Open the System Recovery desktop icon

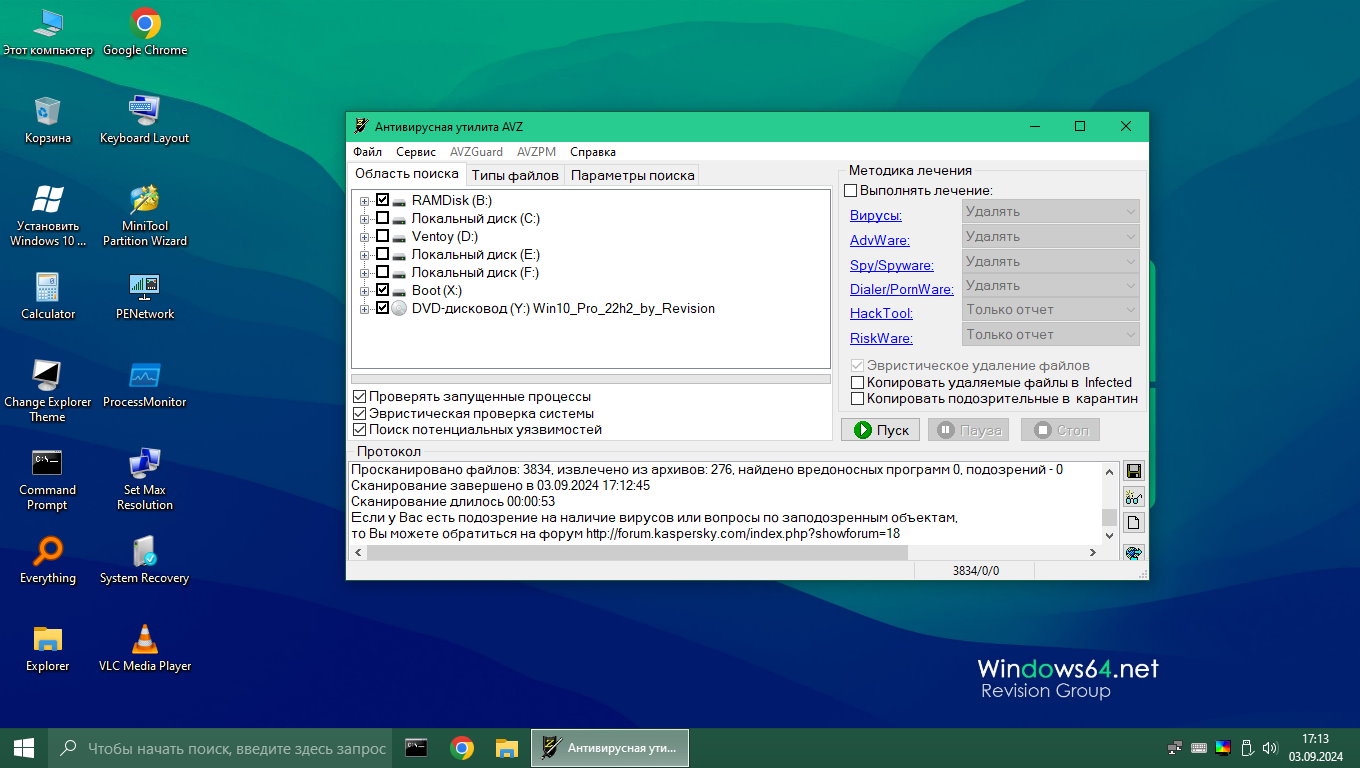[x=145, y=553]
